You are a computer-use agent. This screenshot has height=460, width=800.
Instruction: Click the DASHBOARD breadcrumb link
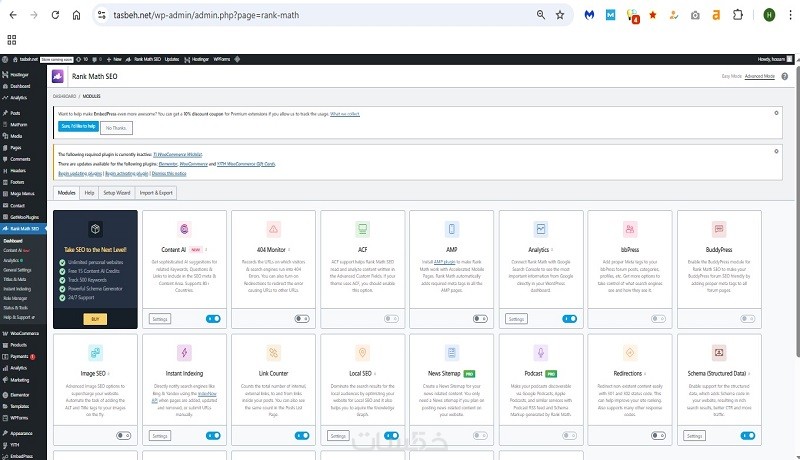tap(64, 96)
